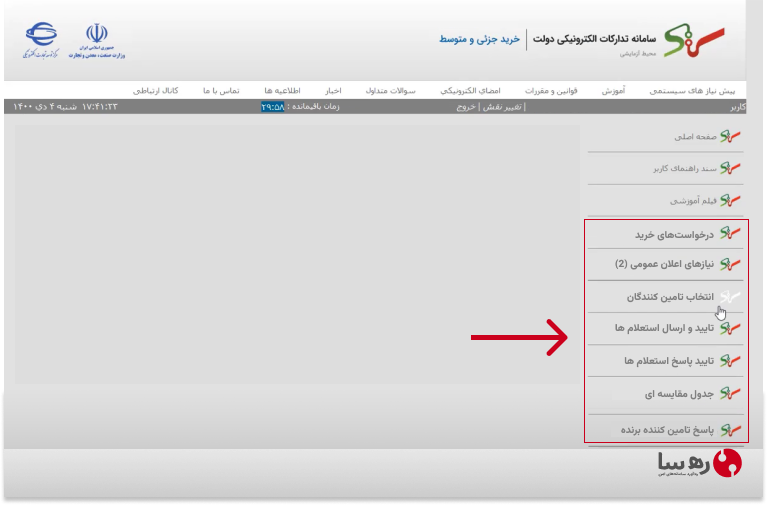Open تایید پاسخ استعلام ها entry

669,361
